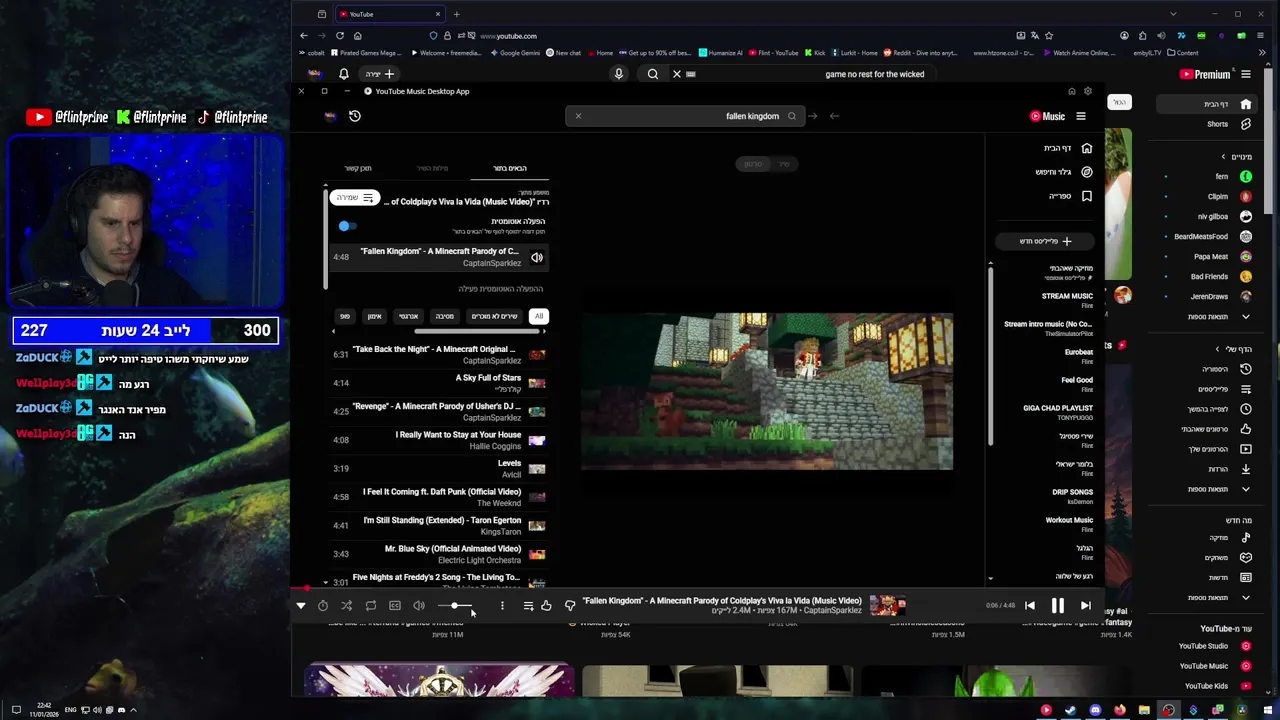Image resolution: width=1280 pixels, height=720 pixels.
Task: Toggle repeat mode in the player bar
Action: (x=371, y=605)
